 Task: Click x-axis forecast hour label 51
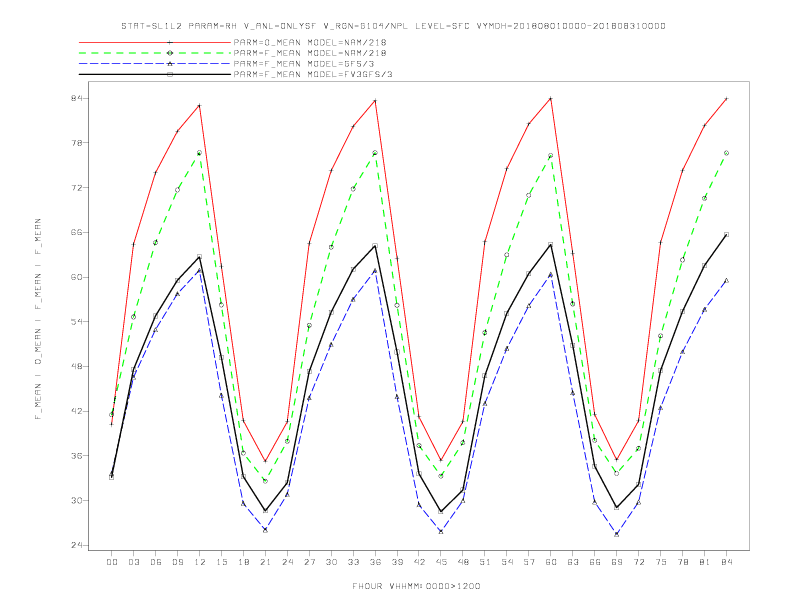click(x=485, y=562)
